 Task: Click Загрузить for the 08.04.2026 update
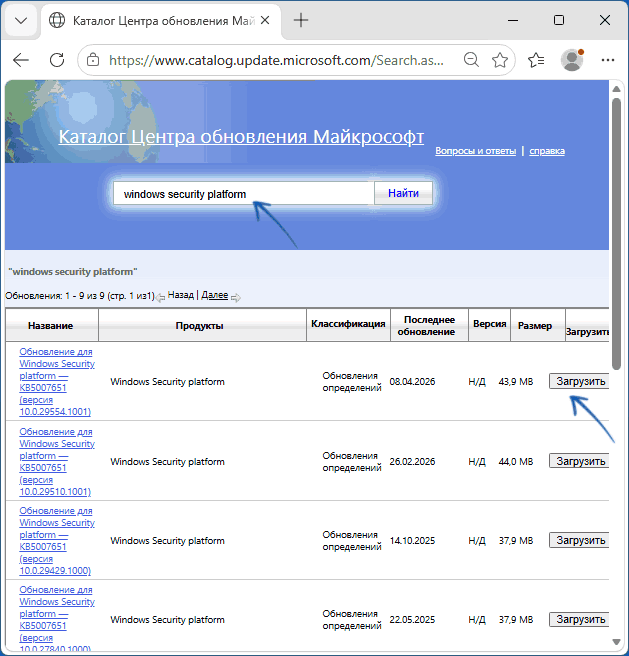click(580, 381)
